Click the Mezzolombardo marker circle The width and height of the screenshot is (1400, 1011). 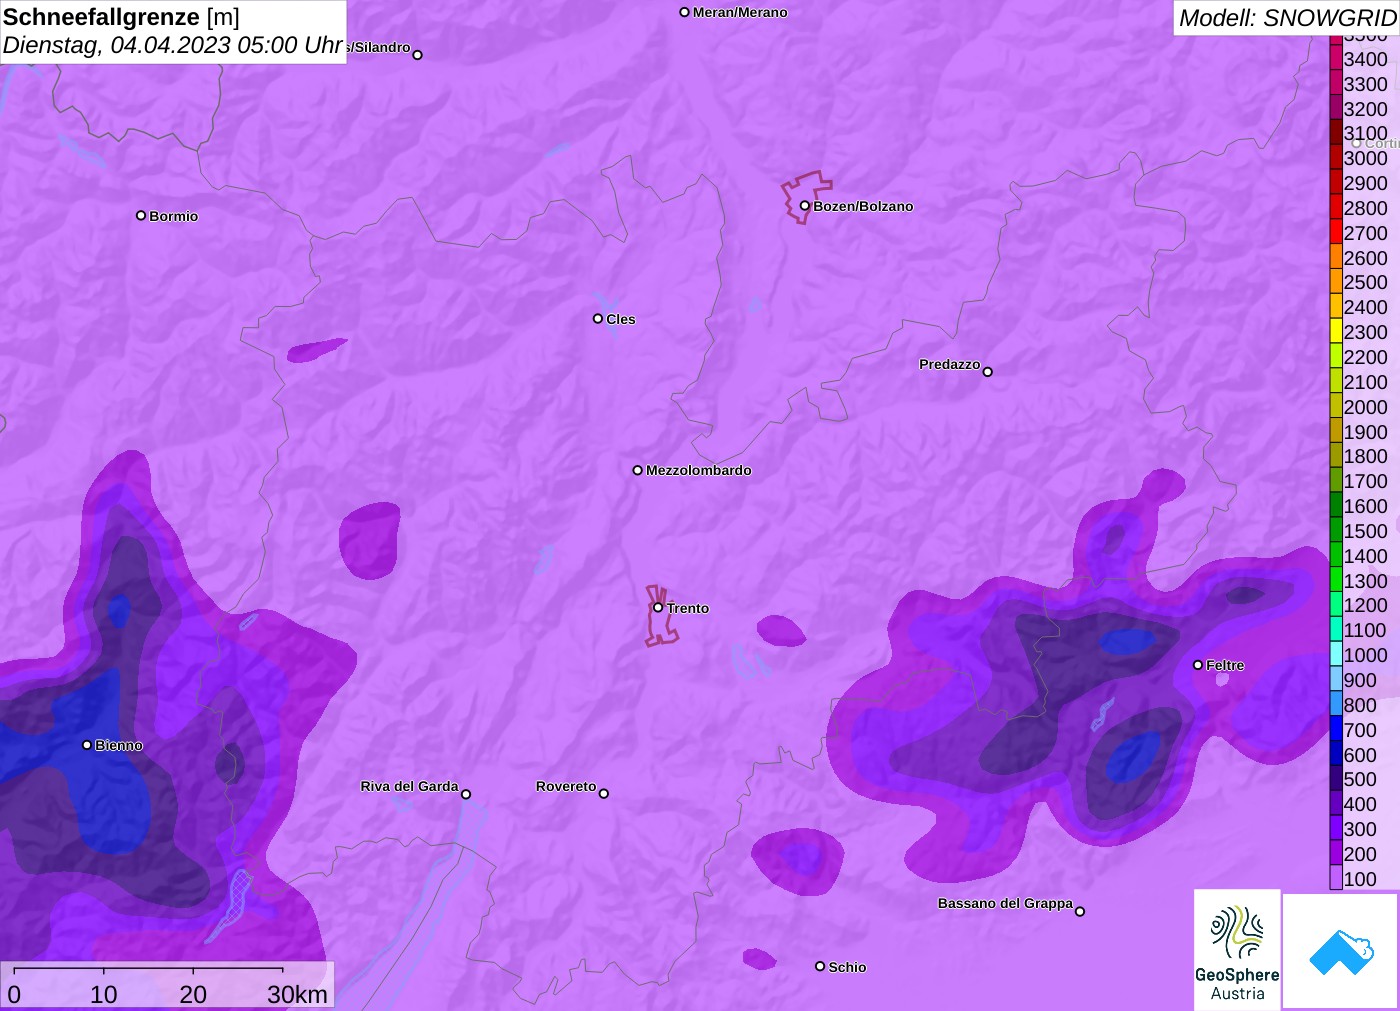638,470
